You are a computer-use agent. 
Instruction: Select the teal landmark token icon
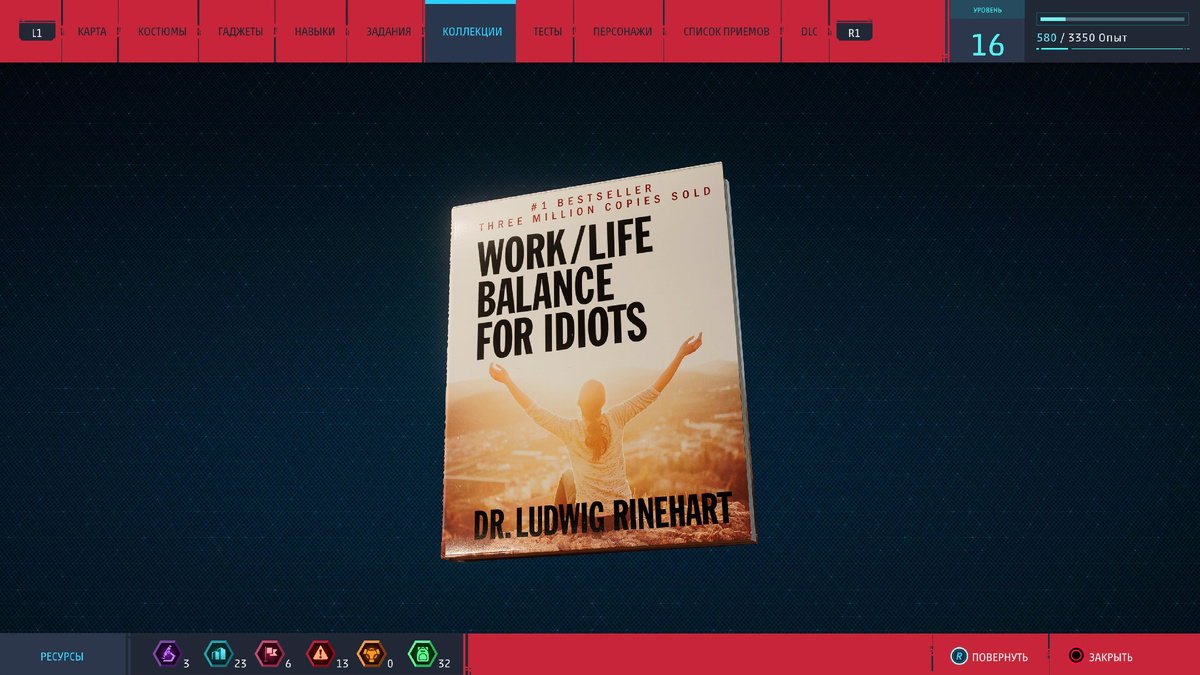pyautogui.click(x=217, y=655)
